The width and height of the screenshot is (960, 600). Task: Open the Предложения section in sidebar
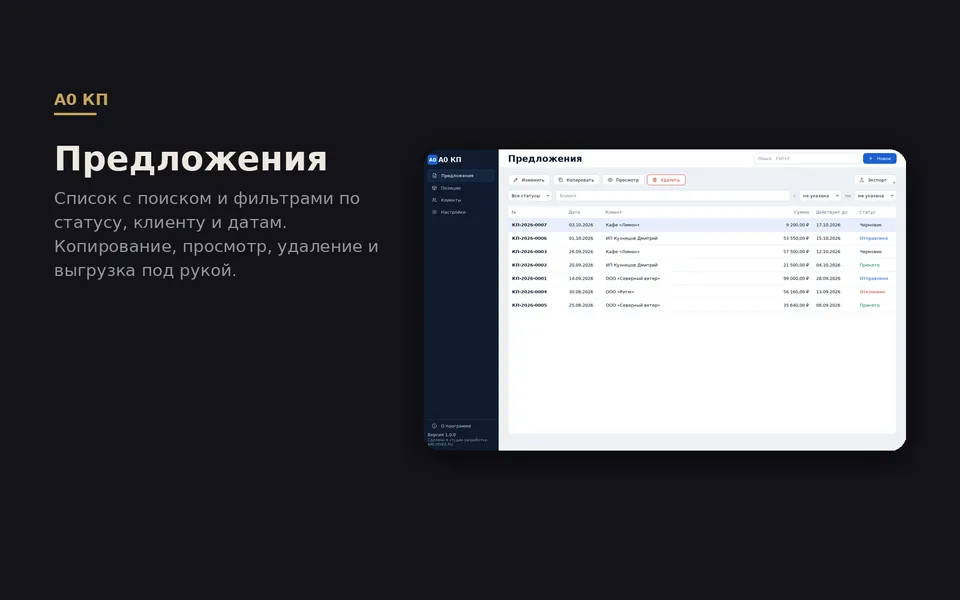[461, 176]
